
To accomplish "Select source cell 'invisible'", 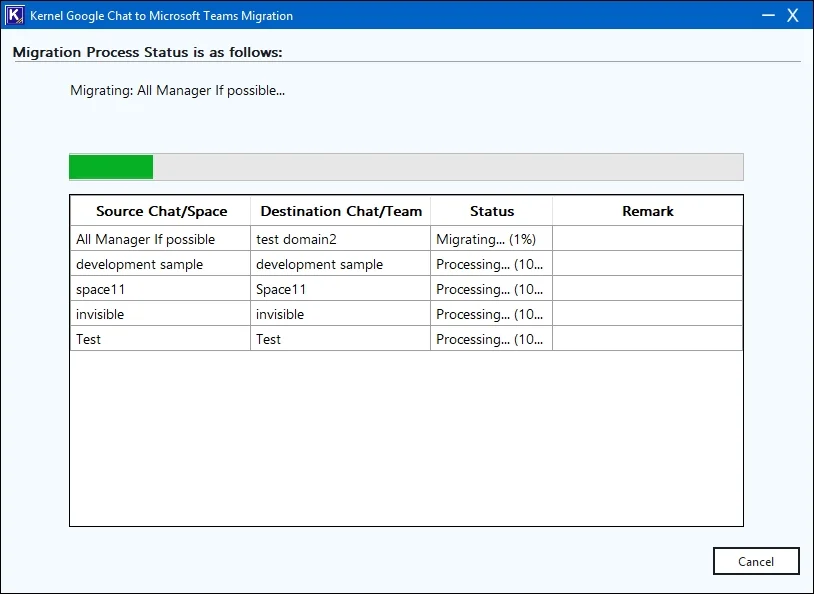I will [x=160, y=314].
